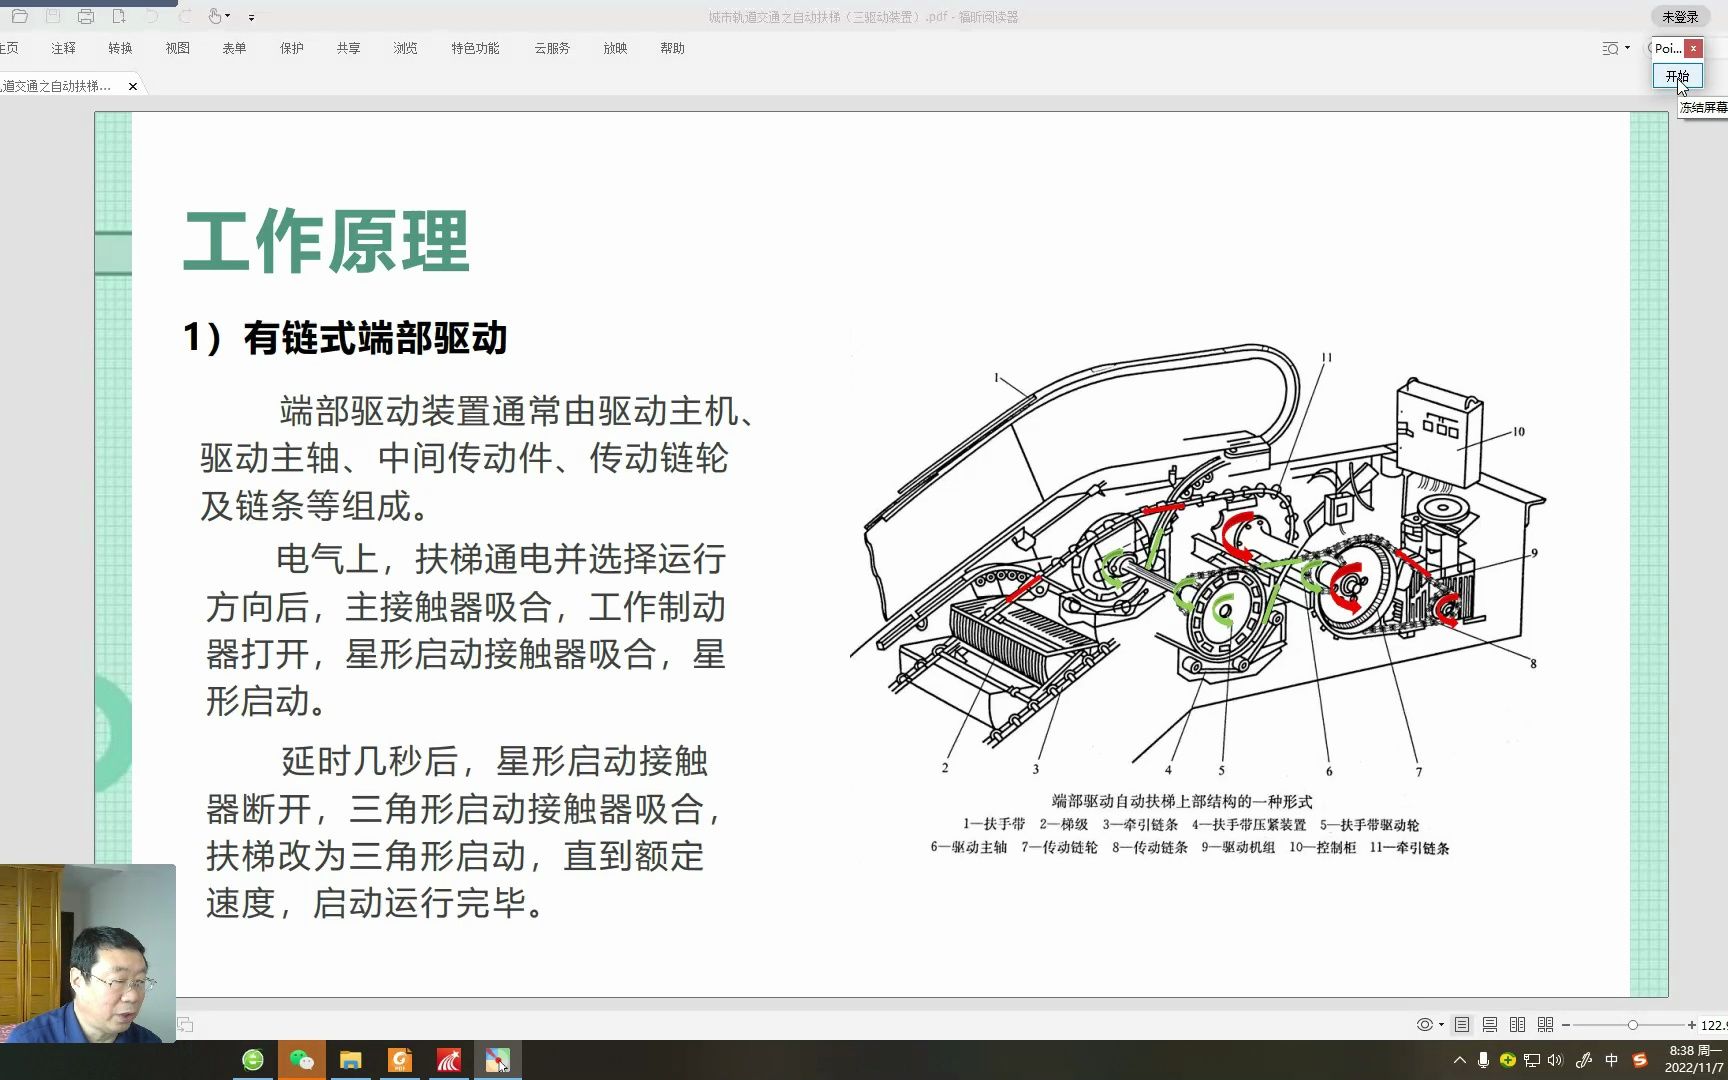Toggle the Chinese input method indicator
This screenshot has width=1728, height=1080.
1612,1059
